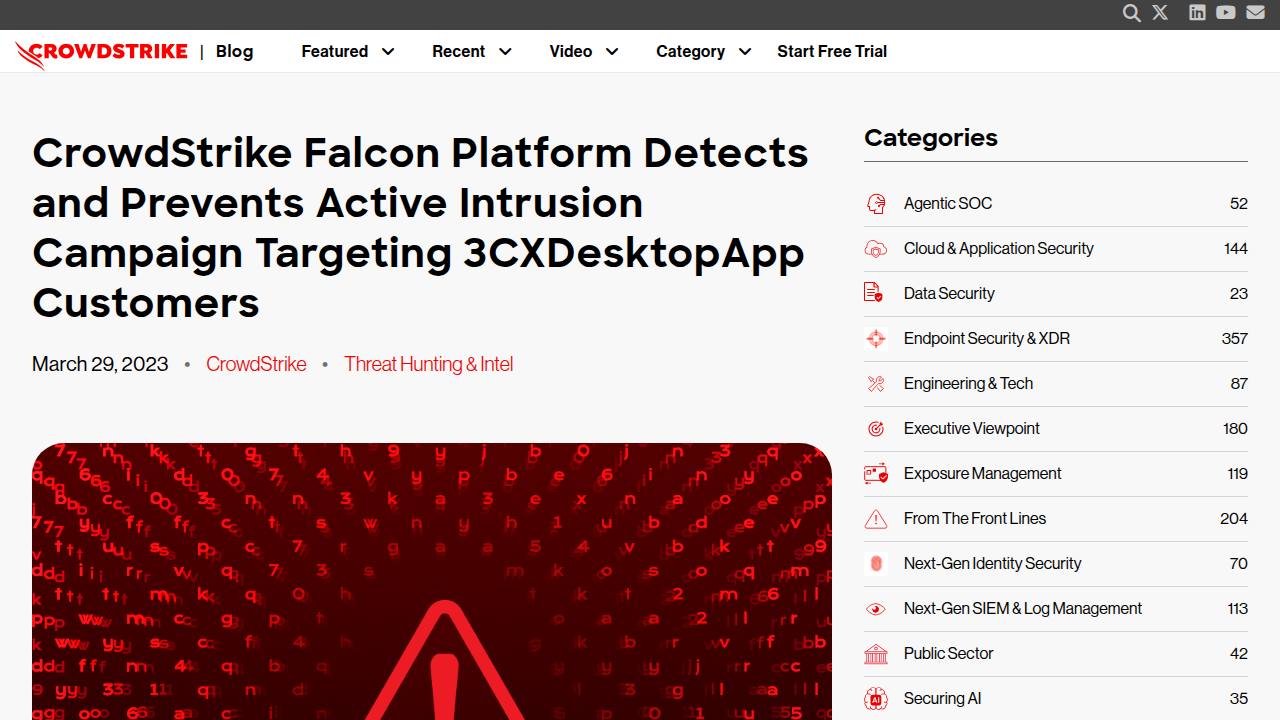
Task: Click the From The Front Lines warning icon
Action: click(876, 519)
